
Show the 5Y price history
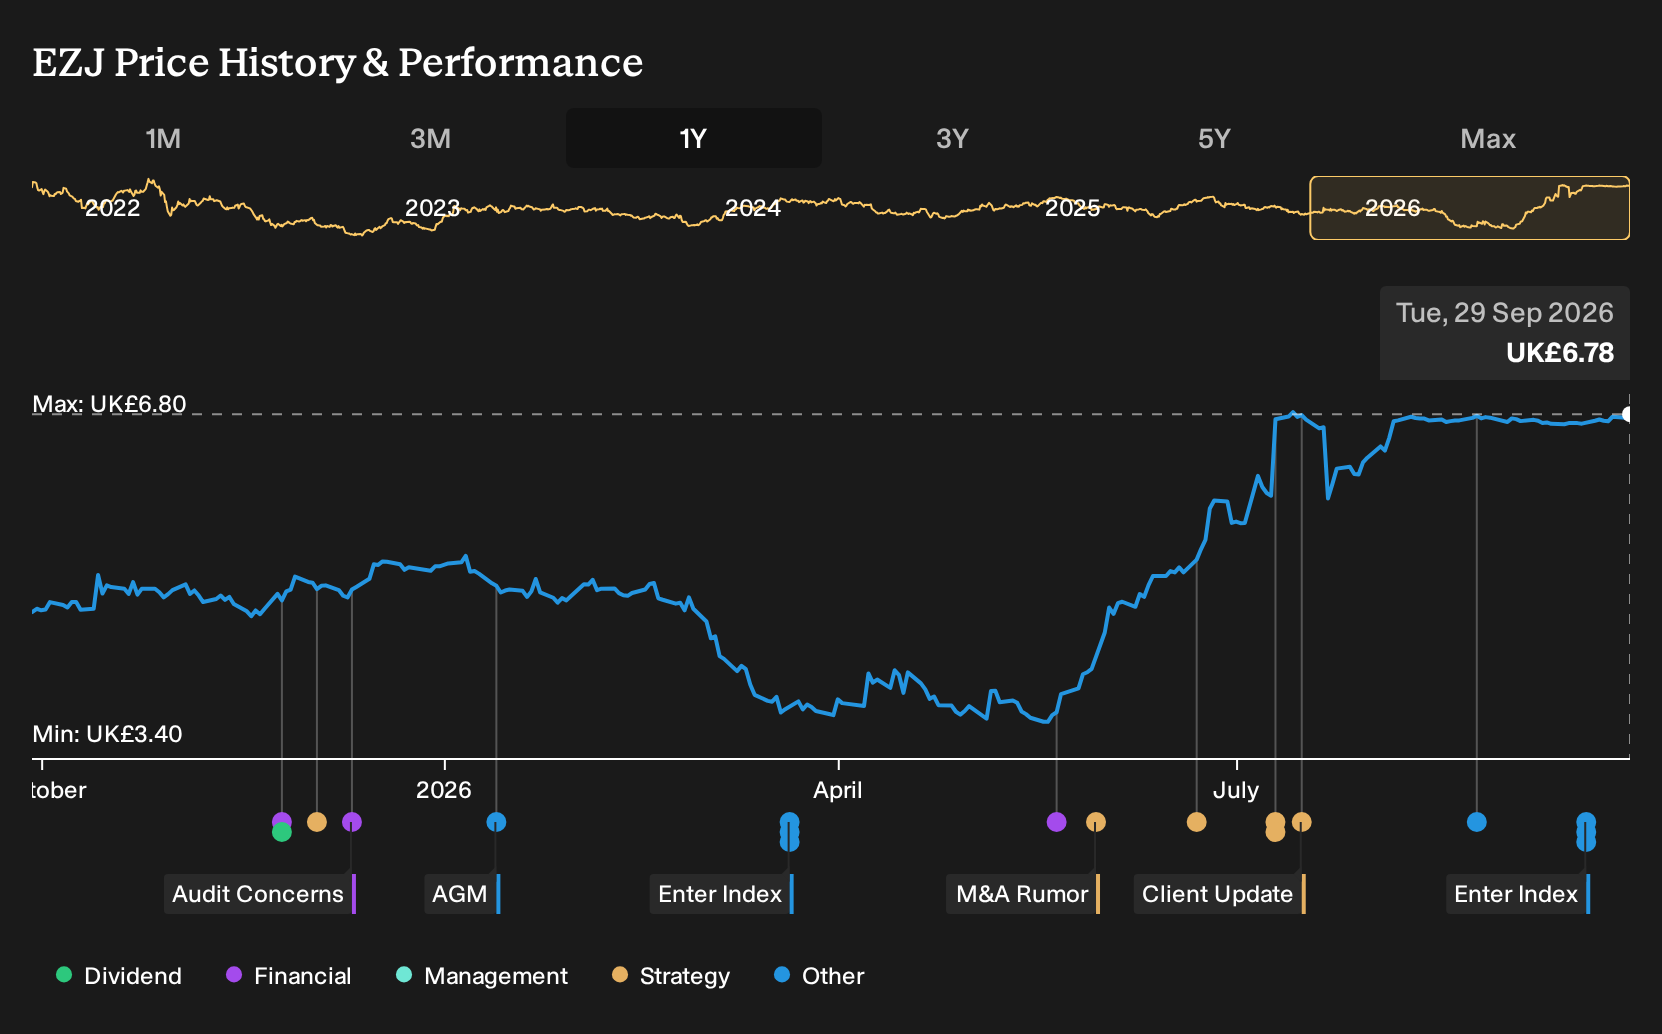coord(1213,138)
